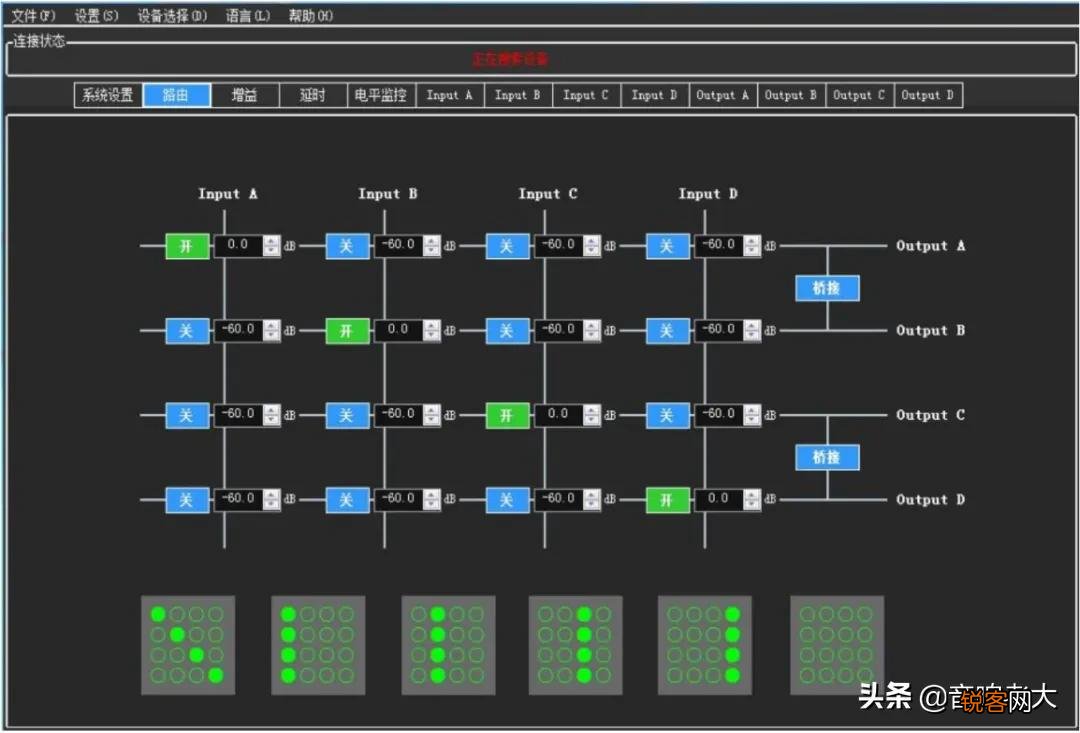Screen dimensions: 1080x733
Task: Toggle Input D to Output D switch
Action: [667, 500]
